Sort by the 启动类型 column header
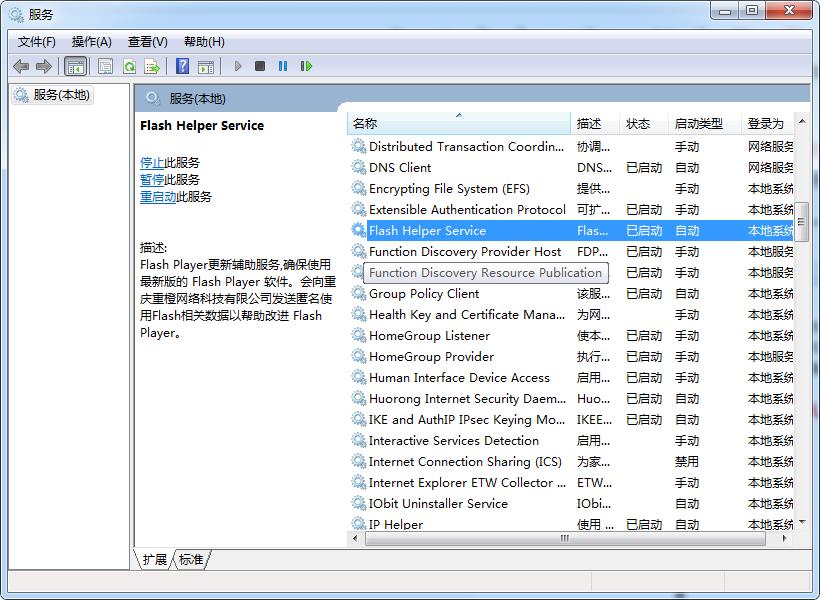Image resolution: width=820 pixels, height=600 pixels. tap(704, 123)
